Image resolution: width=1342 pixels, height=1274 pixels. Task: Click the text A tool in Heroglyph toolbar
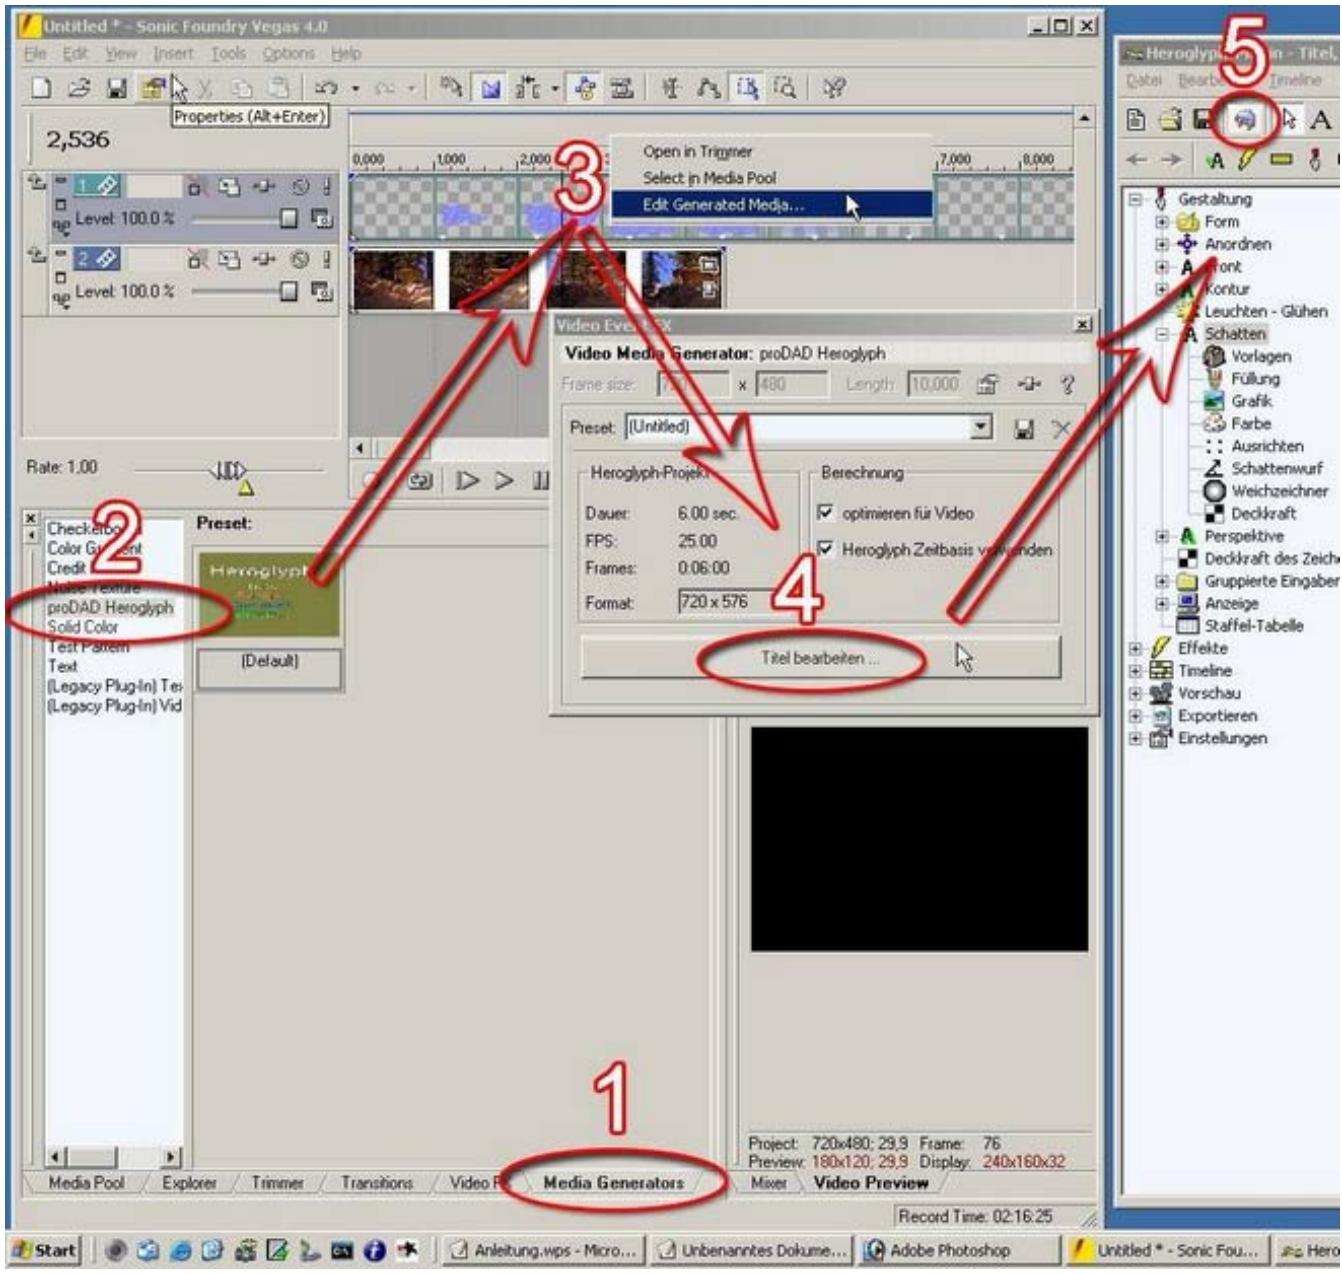(x=1320, y=120)
